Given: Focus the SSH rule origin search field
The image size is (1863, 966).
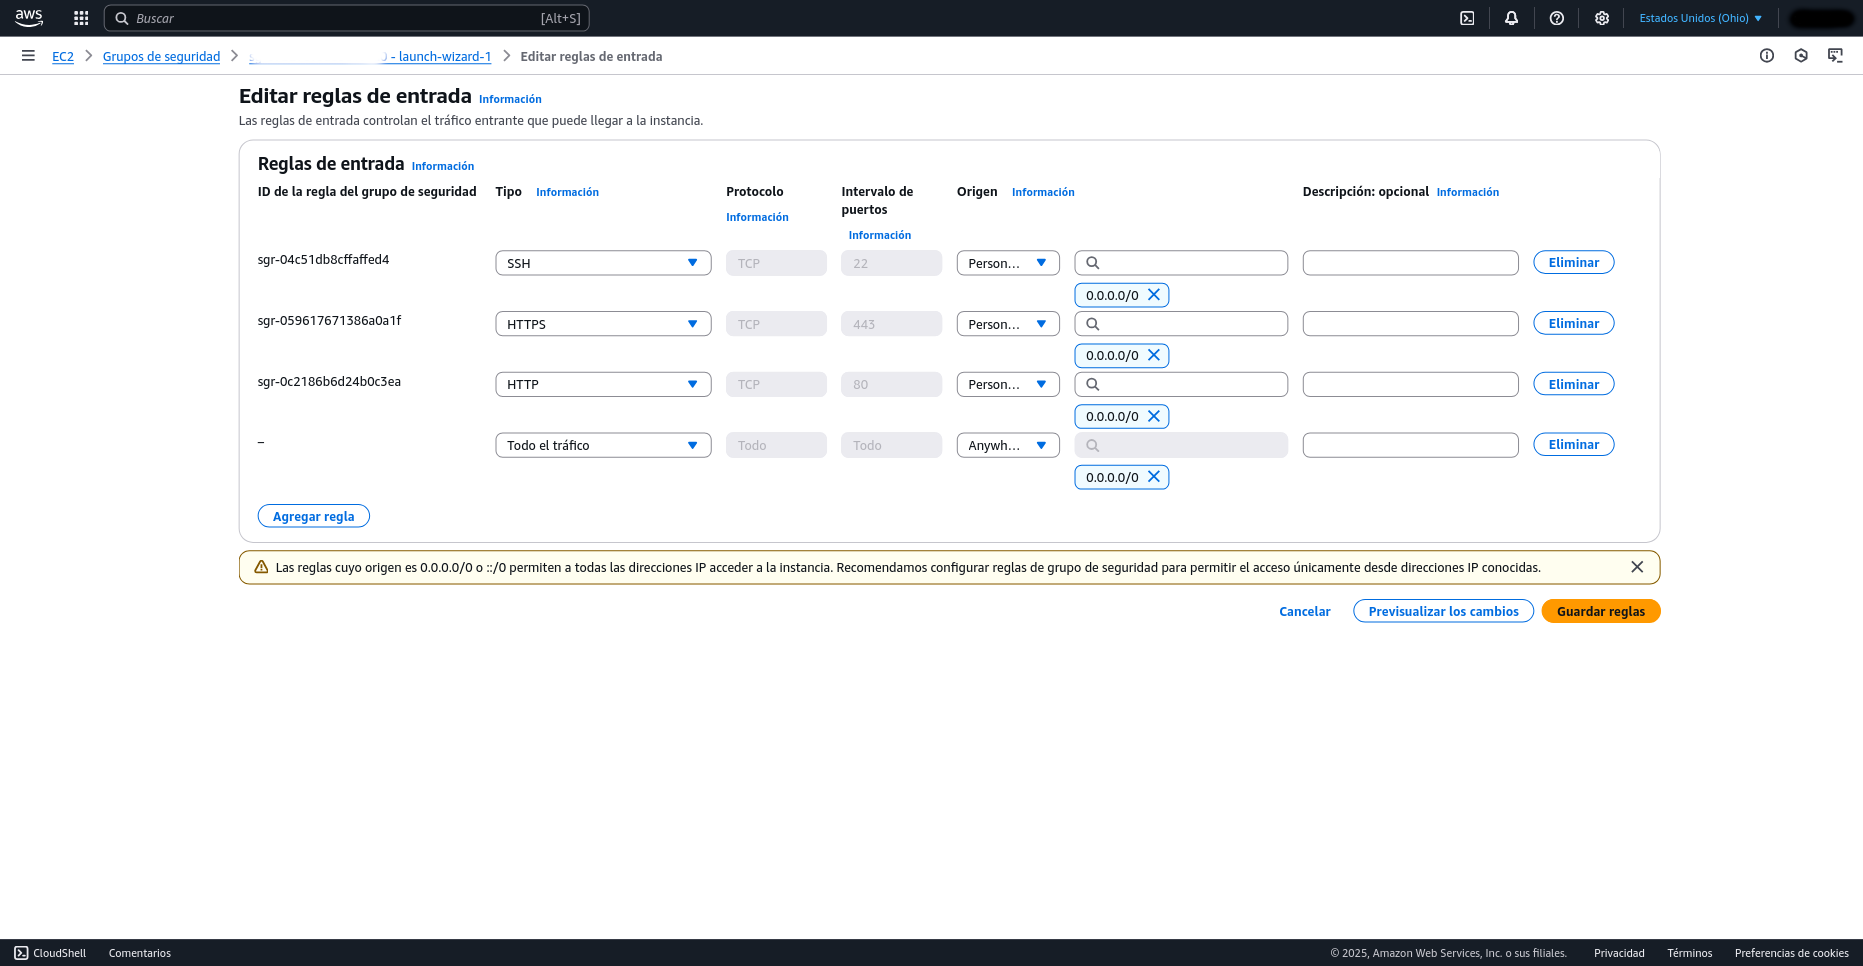Looking at the screenshot, I should click(1181, 263).
